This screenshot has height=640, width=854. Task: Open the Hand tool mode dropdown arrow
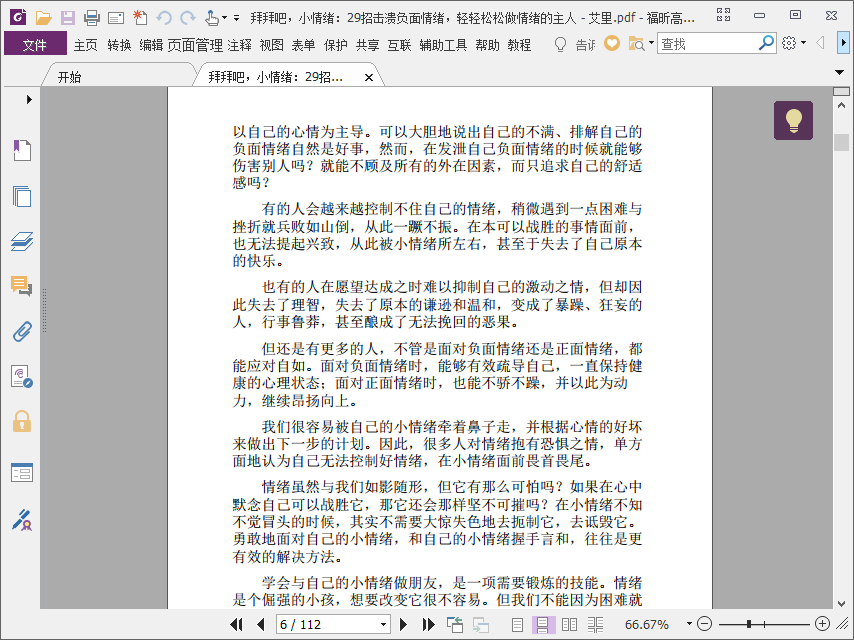coord(224,18)
